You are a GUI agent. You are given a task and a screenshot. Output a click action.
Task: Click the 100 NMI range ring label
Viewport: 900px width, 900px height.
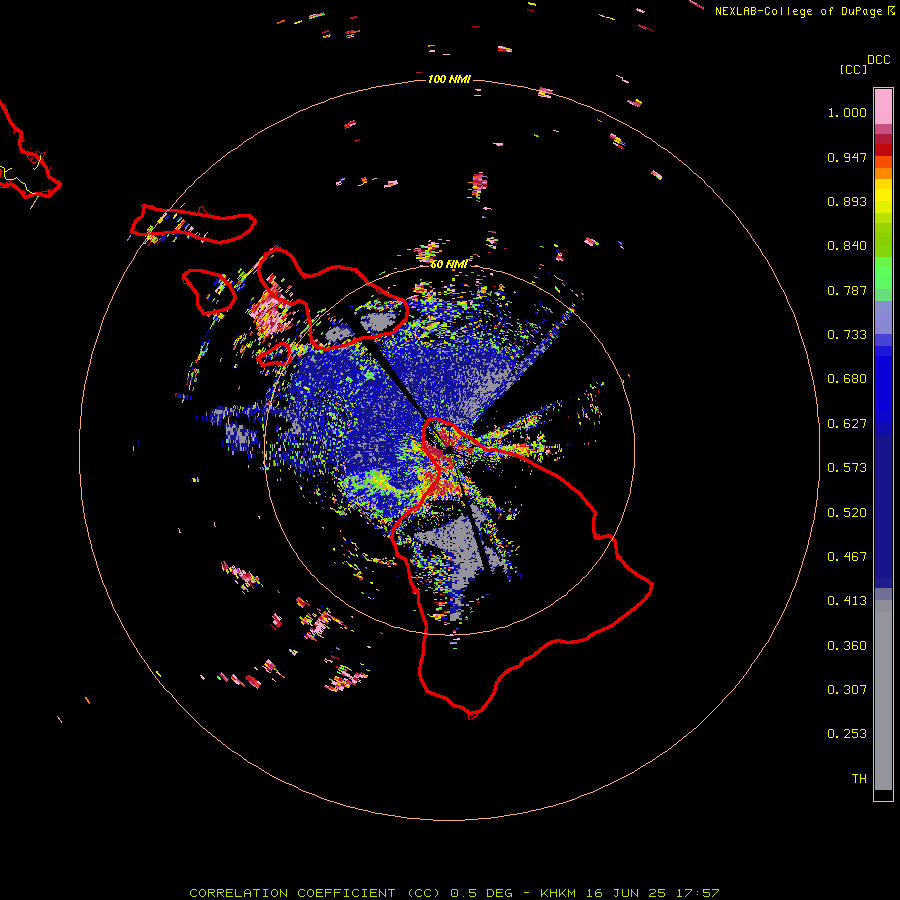click(x=449, y=79)
